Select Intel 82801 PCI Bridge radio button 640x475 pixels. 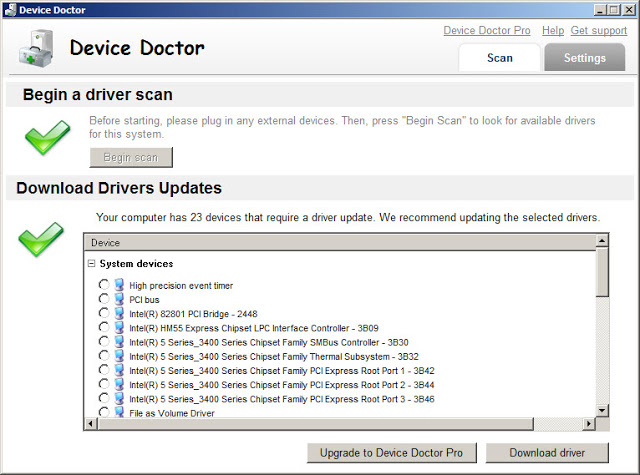[x=104, y=313]
